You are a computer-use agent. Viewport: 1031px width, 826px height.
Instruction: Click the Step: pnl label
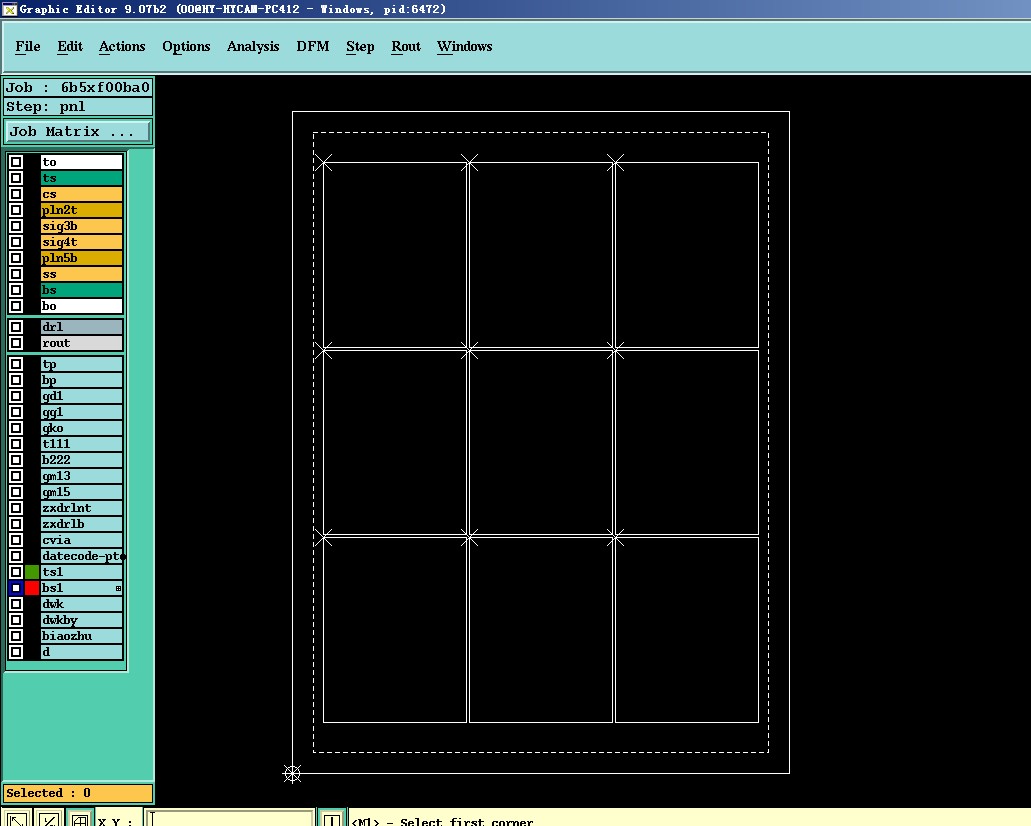(x=78, y=107)
